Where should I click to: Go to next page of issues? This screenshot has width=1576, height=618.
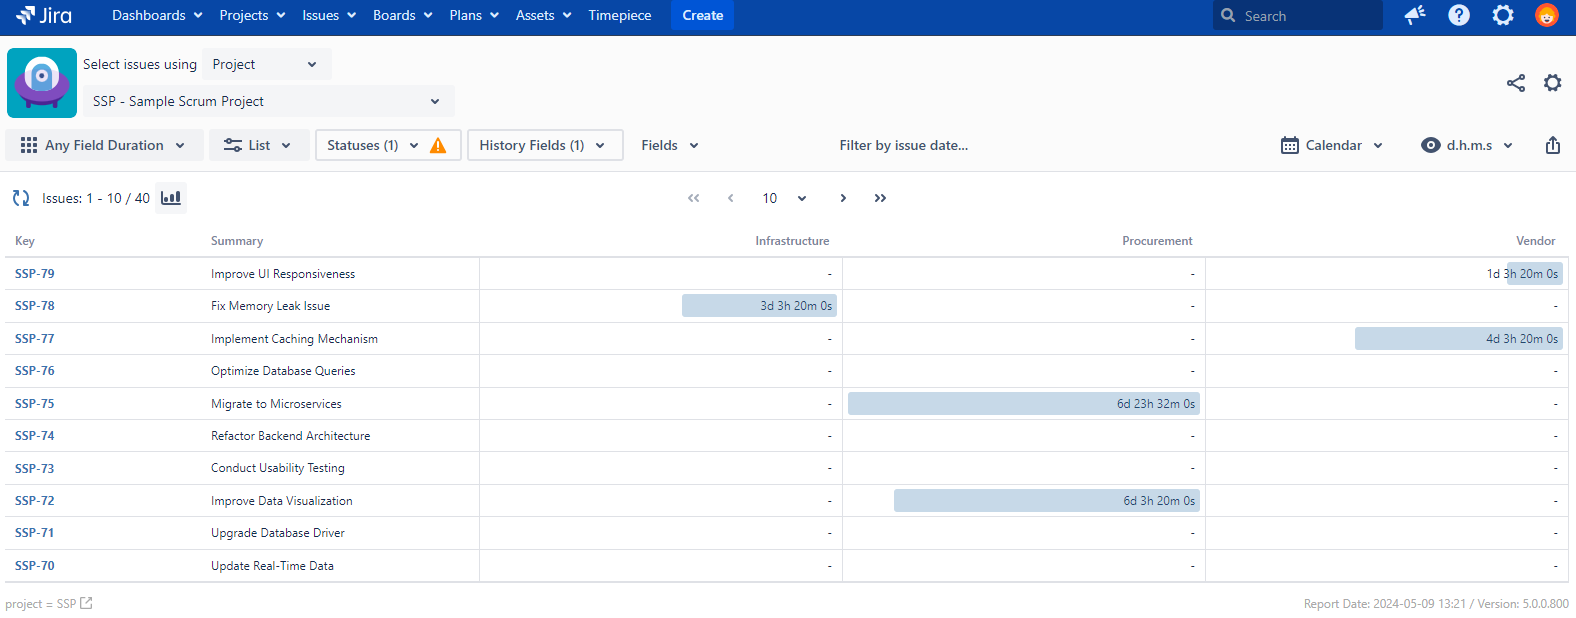click(x=843, y=198)
